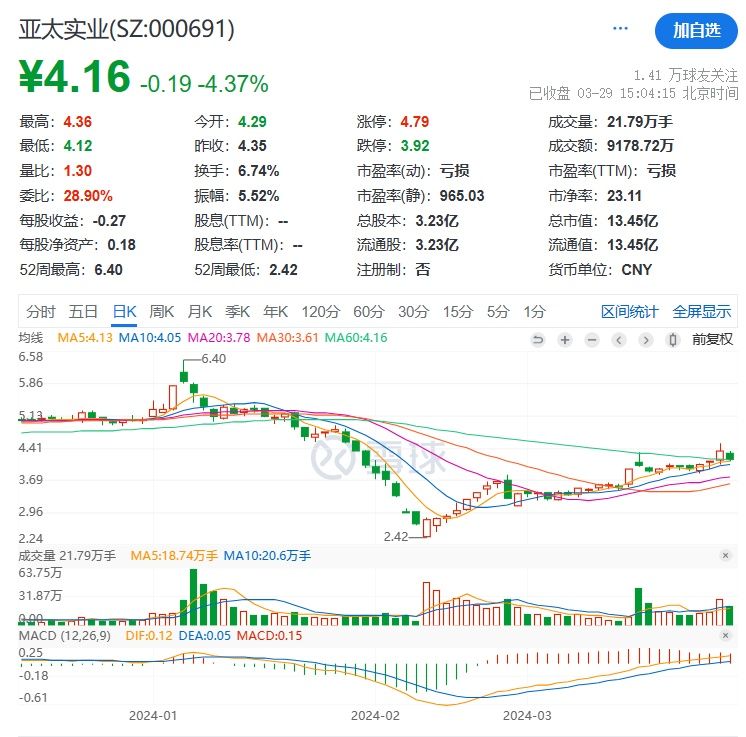Move chart left with arrow icon

click(x=618, y=340)
